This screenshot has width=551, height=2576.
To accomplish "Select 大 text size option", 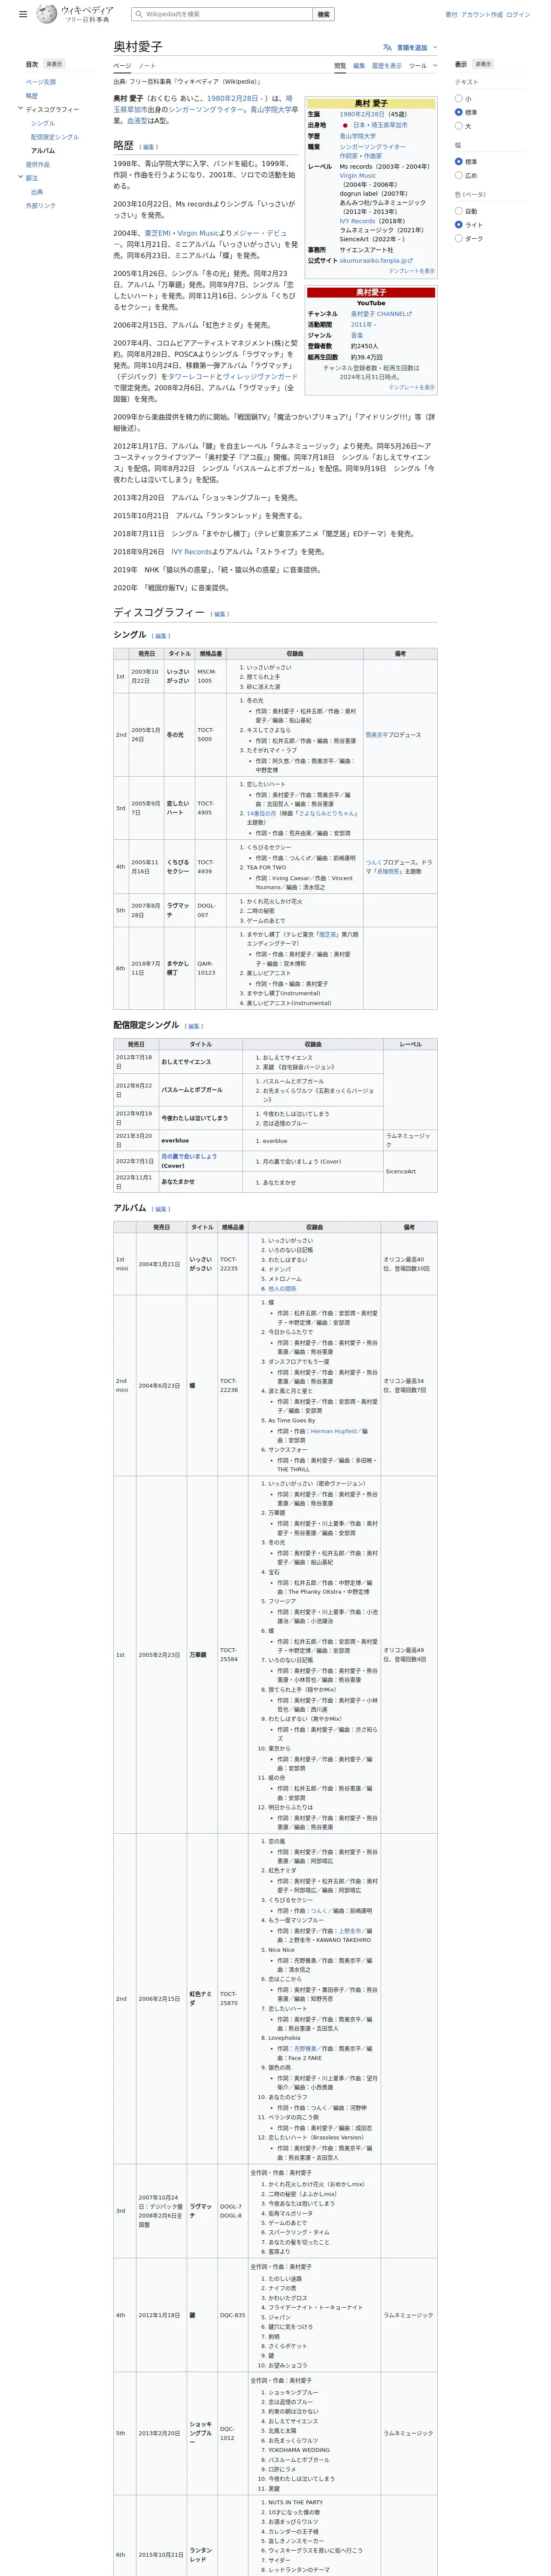I will (459, 126).
